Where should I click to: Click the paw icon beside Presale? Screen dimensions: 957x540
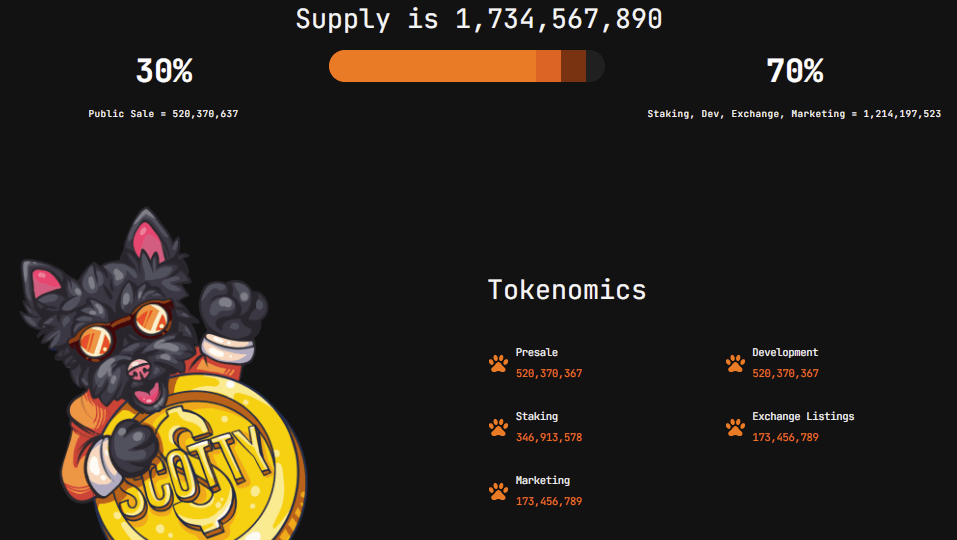(x=498, y=363)
